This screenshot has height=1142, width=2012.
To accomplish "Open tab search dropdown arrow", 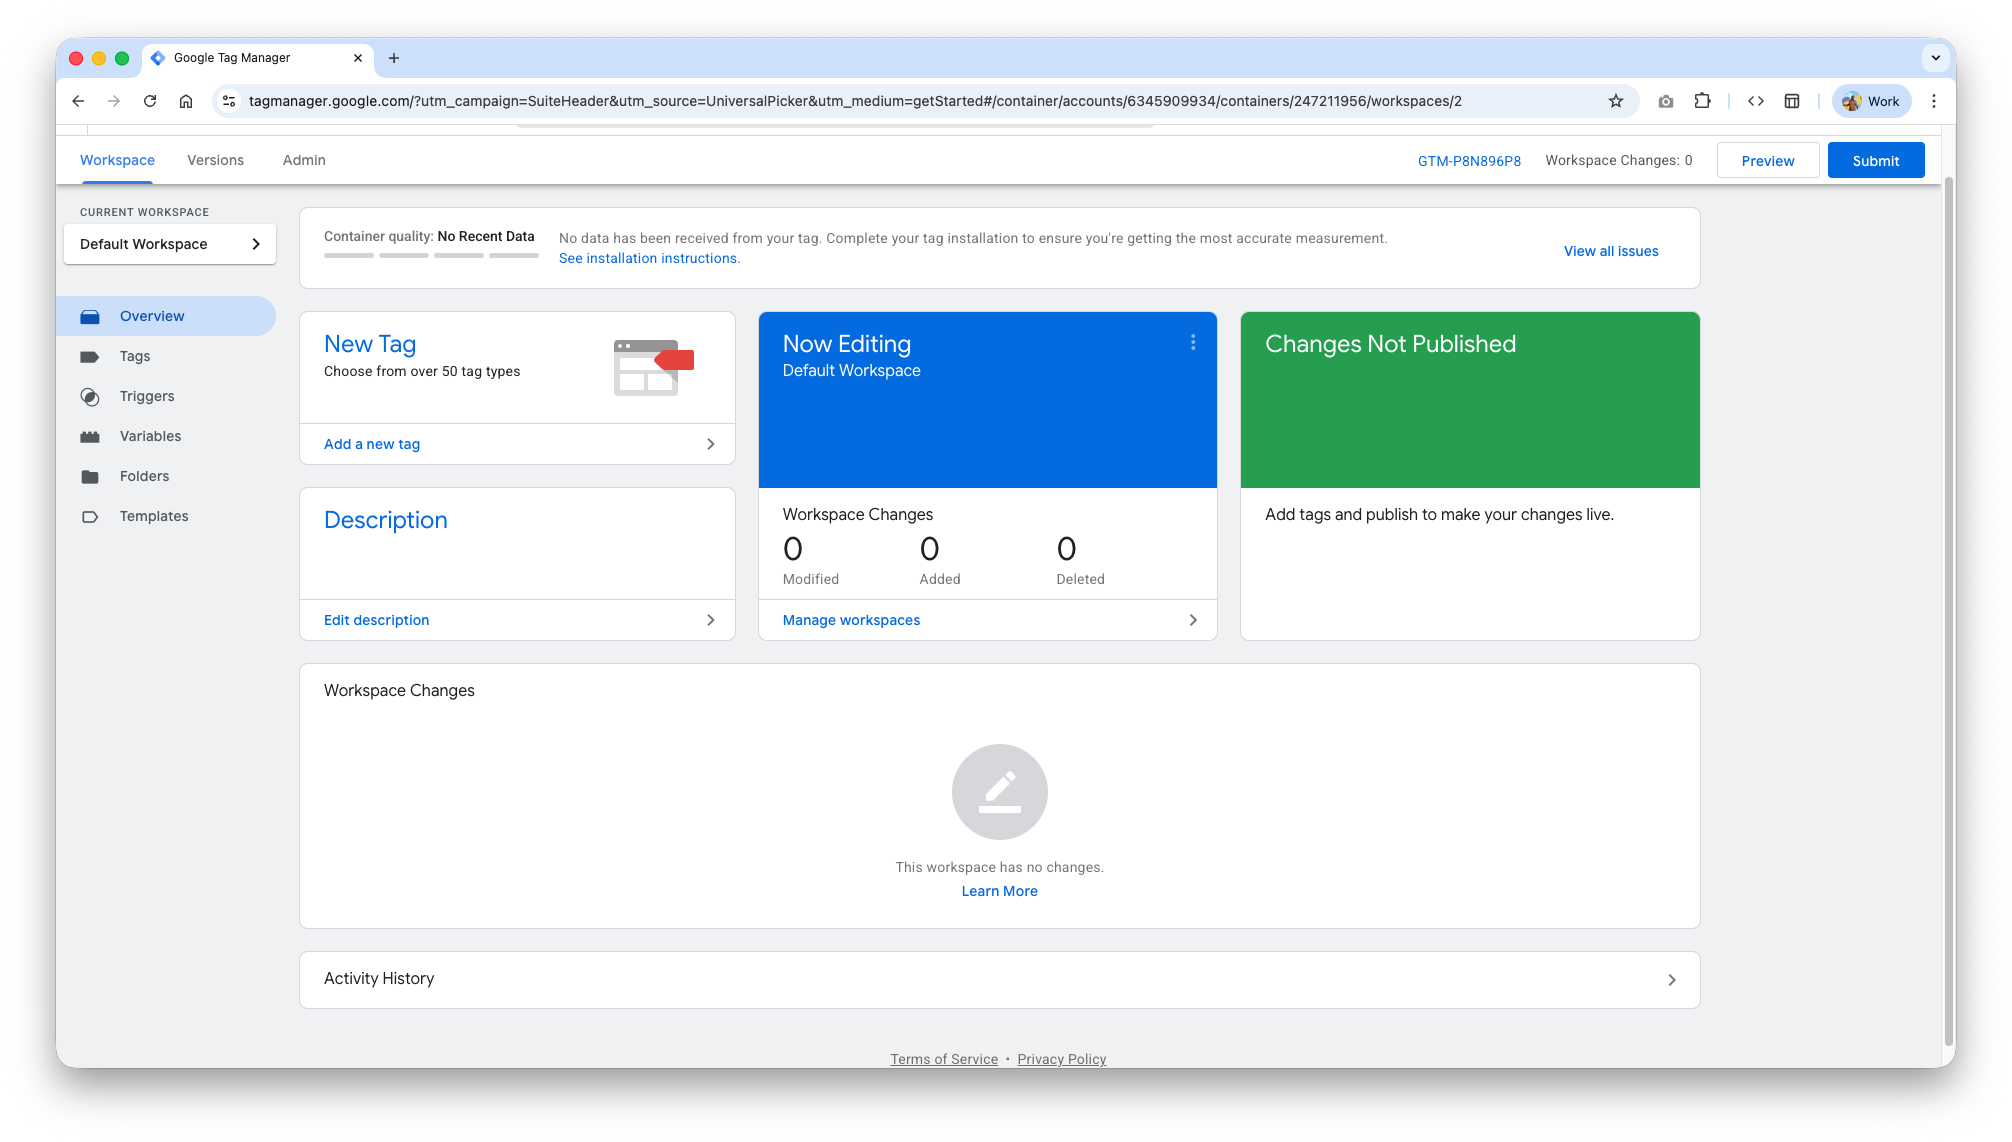I will click(1936, 58).
